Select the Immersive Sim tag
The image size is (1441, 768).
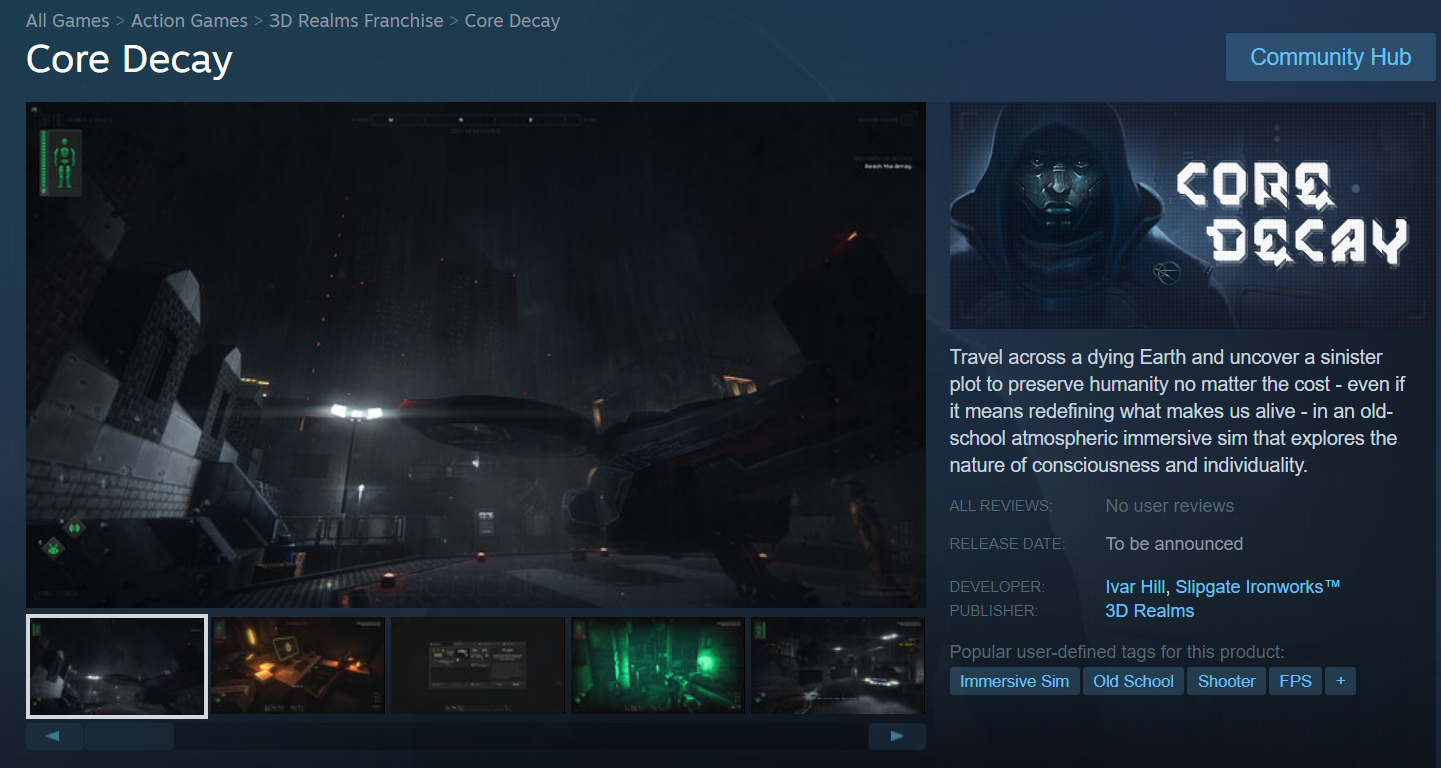(1015, 682)
